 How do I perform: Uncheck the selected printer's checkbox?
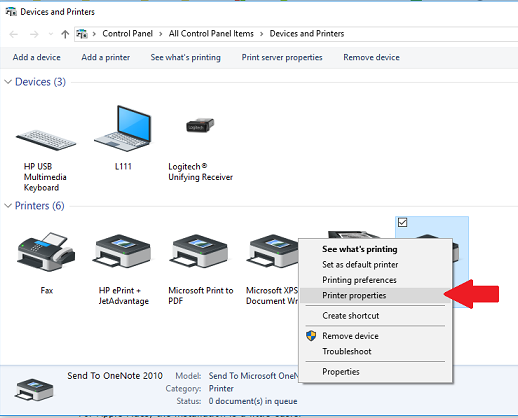click(402, 222)
